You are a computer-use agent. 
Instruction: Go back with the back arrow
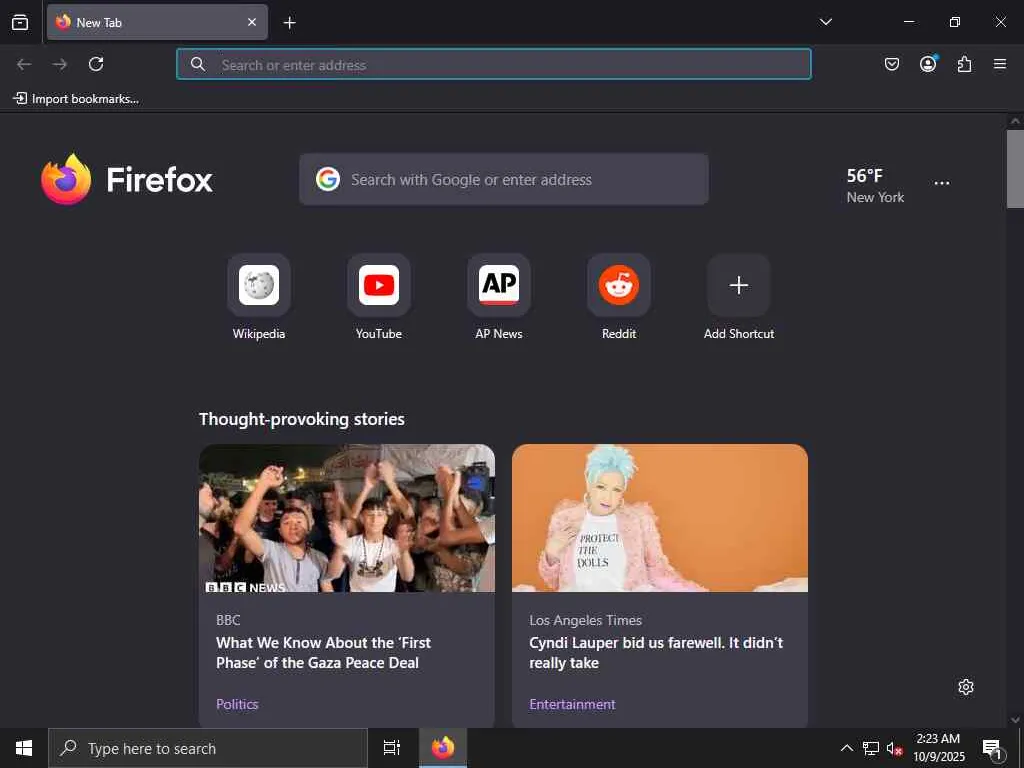[24, 64]
